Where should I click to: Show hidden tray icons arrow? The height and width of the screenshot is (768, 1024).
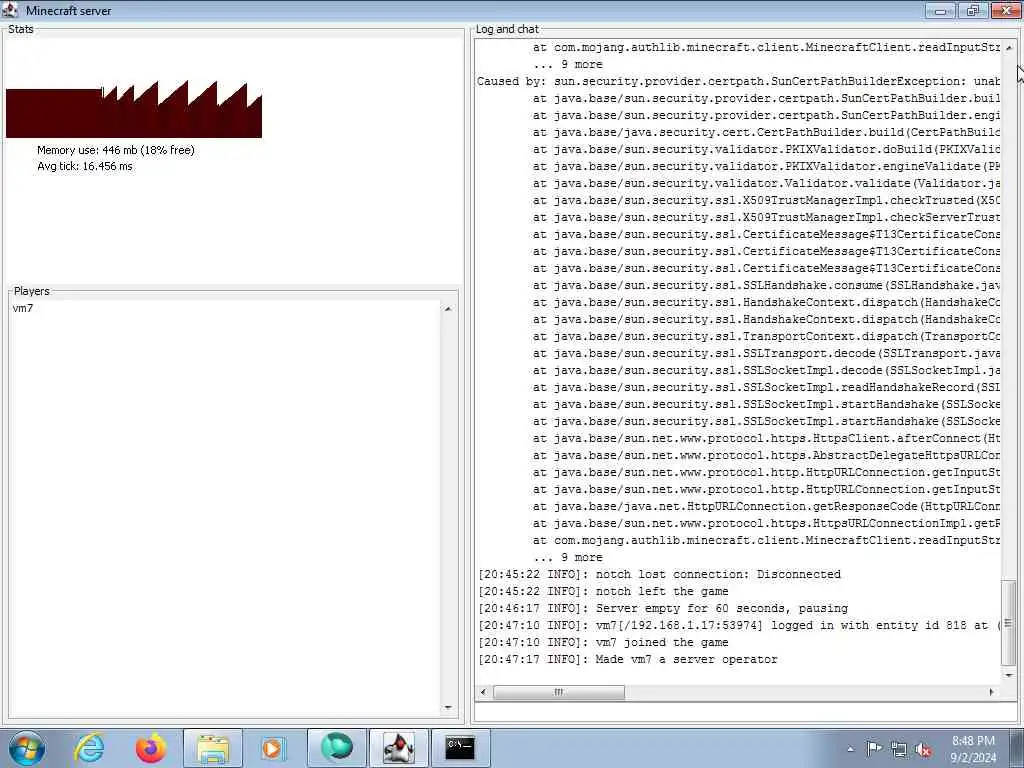tap(850, 749)
